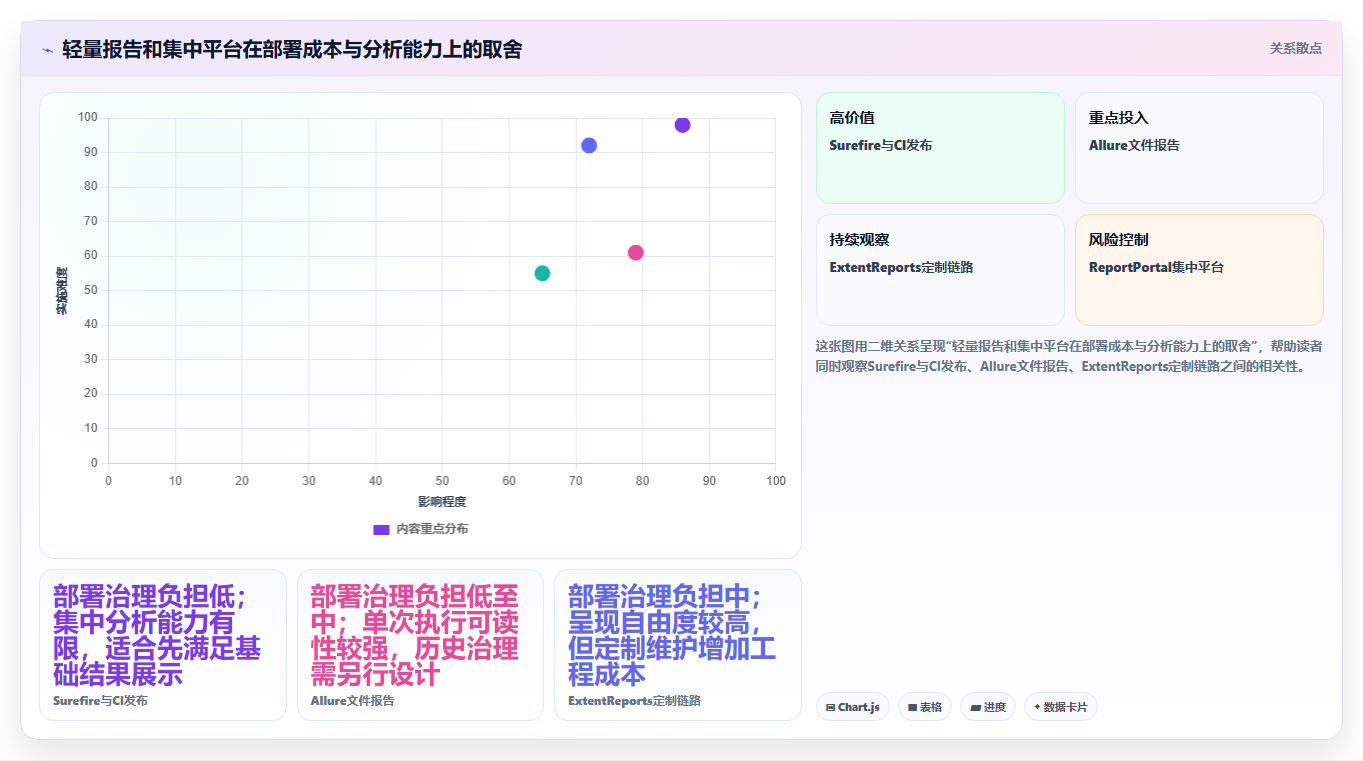Click the main title 轻量报告和集中平台
Viewport: 1363px width, 761px height.
[292, 49]
